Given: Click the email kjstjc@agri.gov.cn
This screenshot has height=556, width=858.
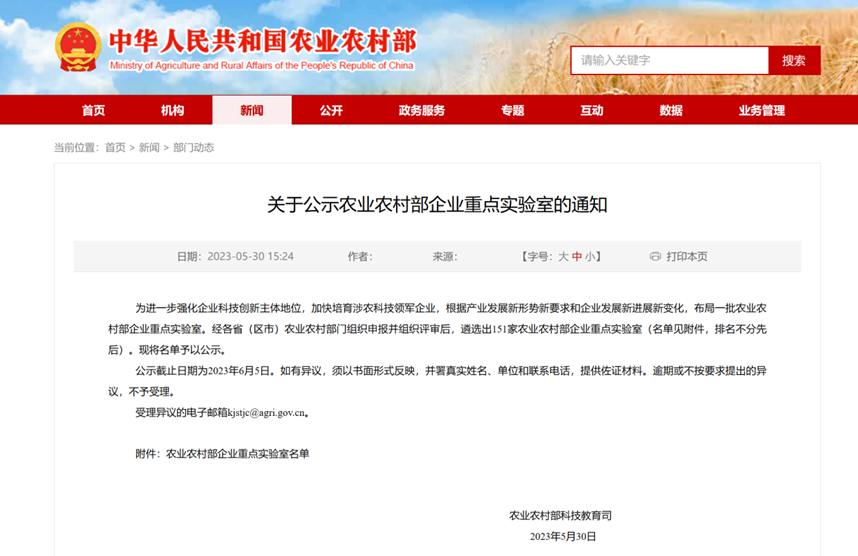Looking at the screenshot, I should (266, 413).
